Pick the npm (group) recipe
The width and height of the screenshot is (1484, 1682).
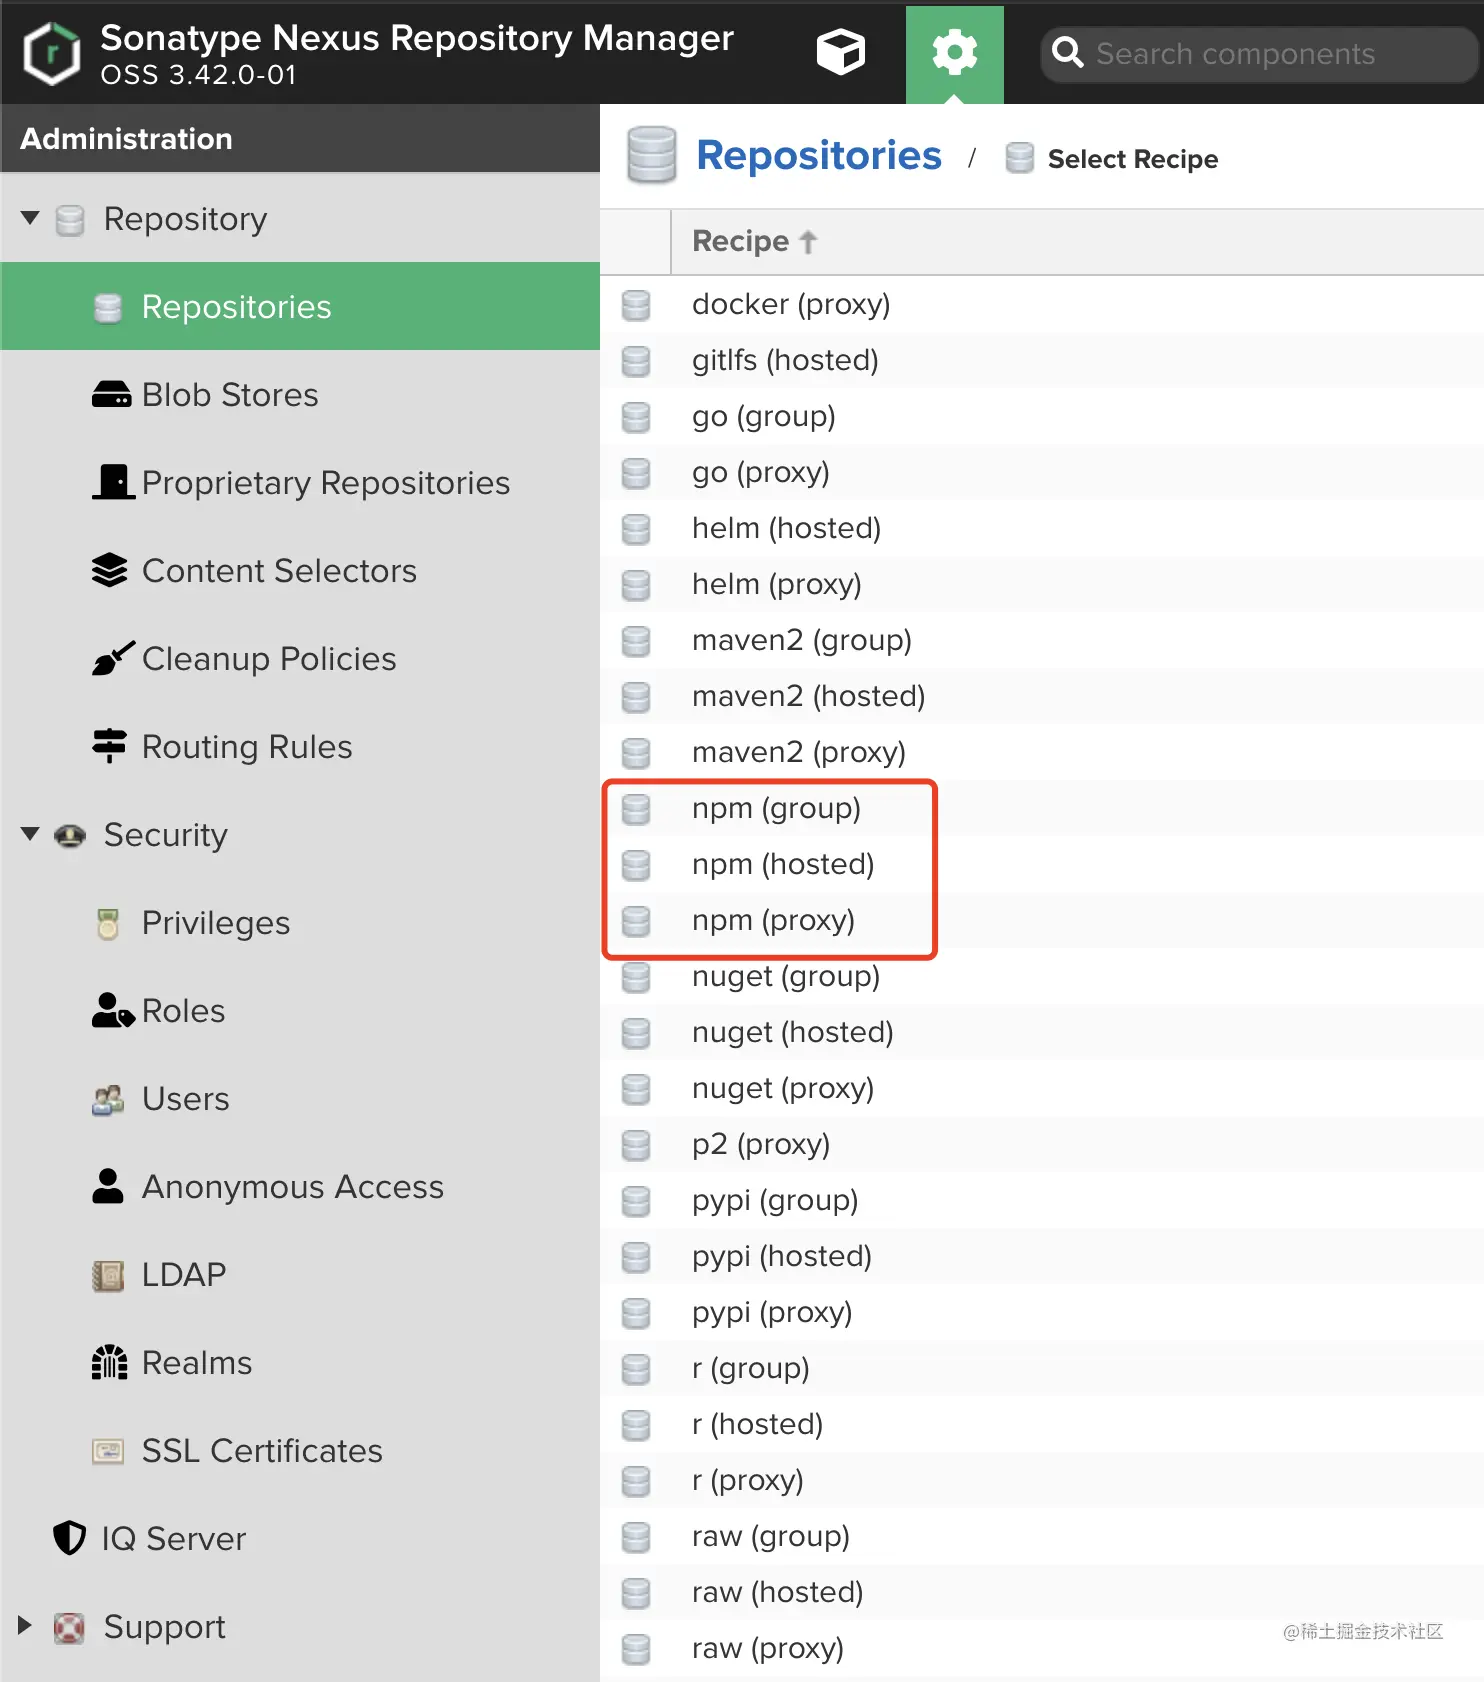point(776,808)
